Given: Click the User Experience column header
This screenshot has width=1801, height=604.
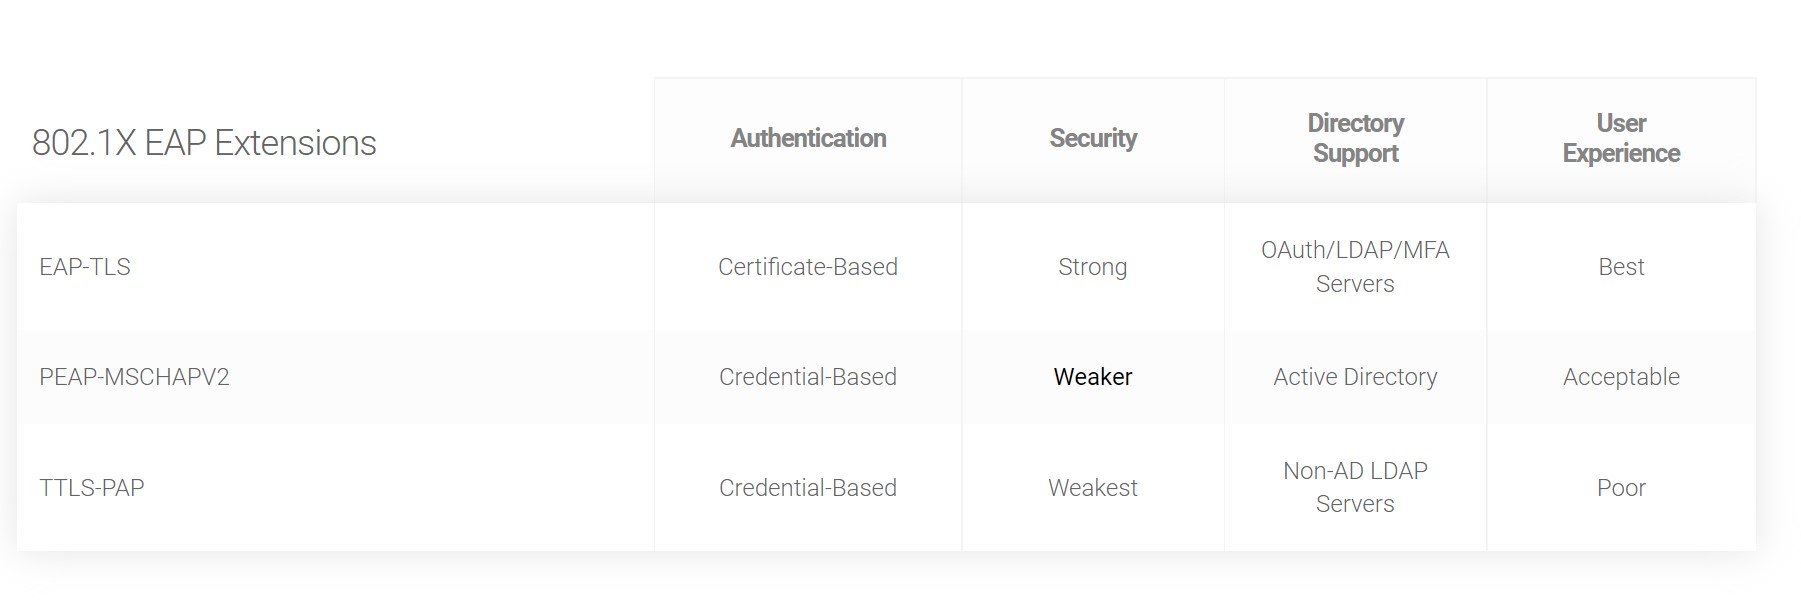Looking at the screenshot, I should point(1621,138).
